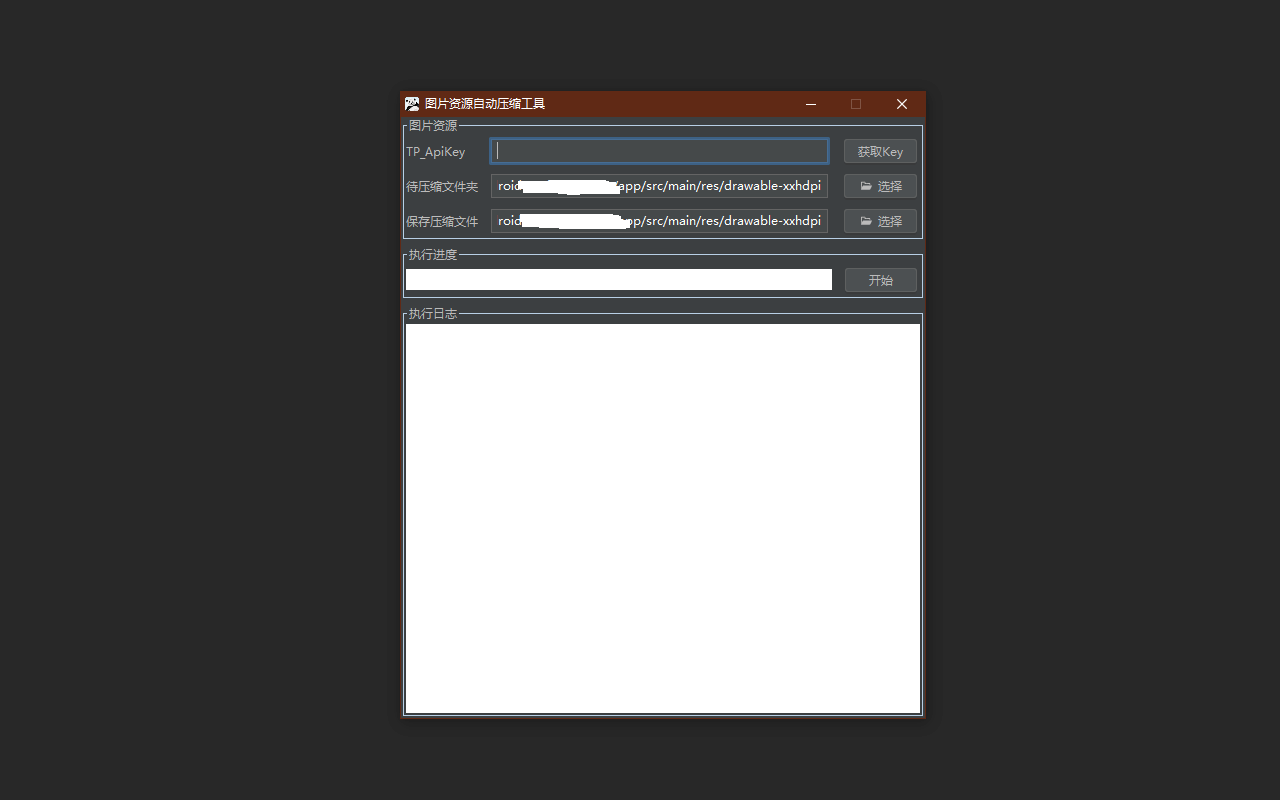Click the 选择 button for the save folder
The height and width of the screenshot is (800, 1280).
(x=880, y=221)
